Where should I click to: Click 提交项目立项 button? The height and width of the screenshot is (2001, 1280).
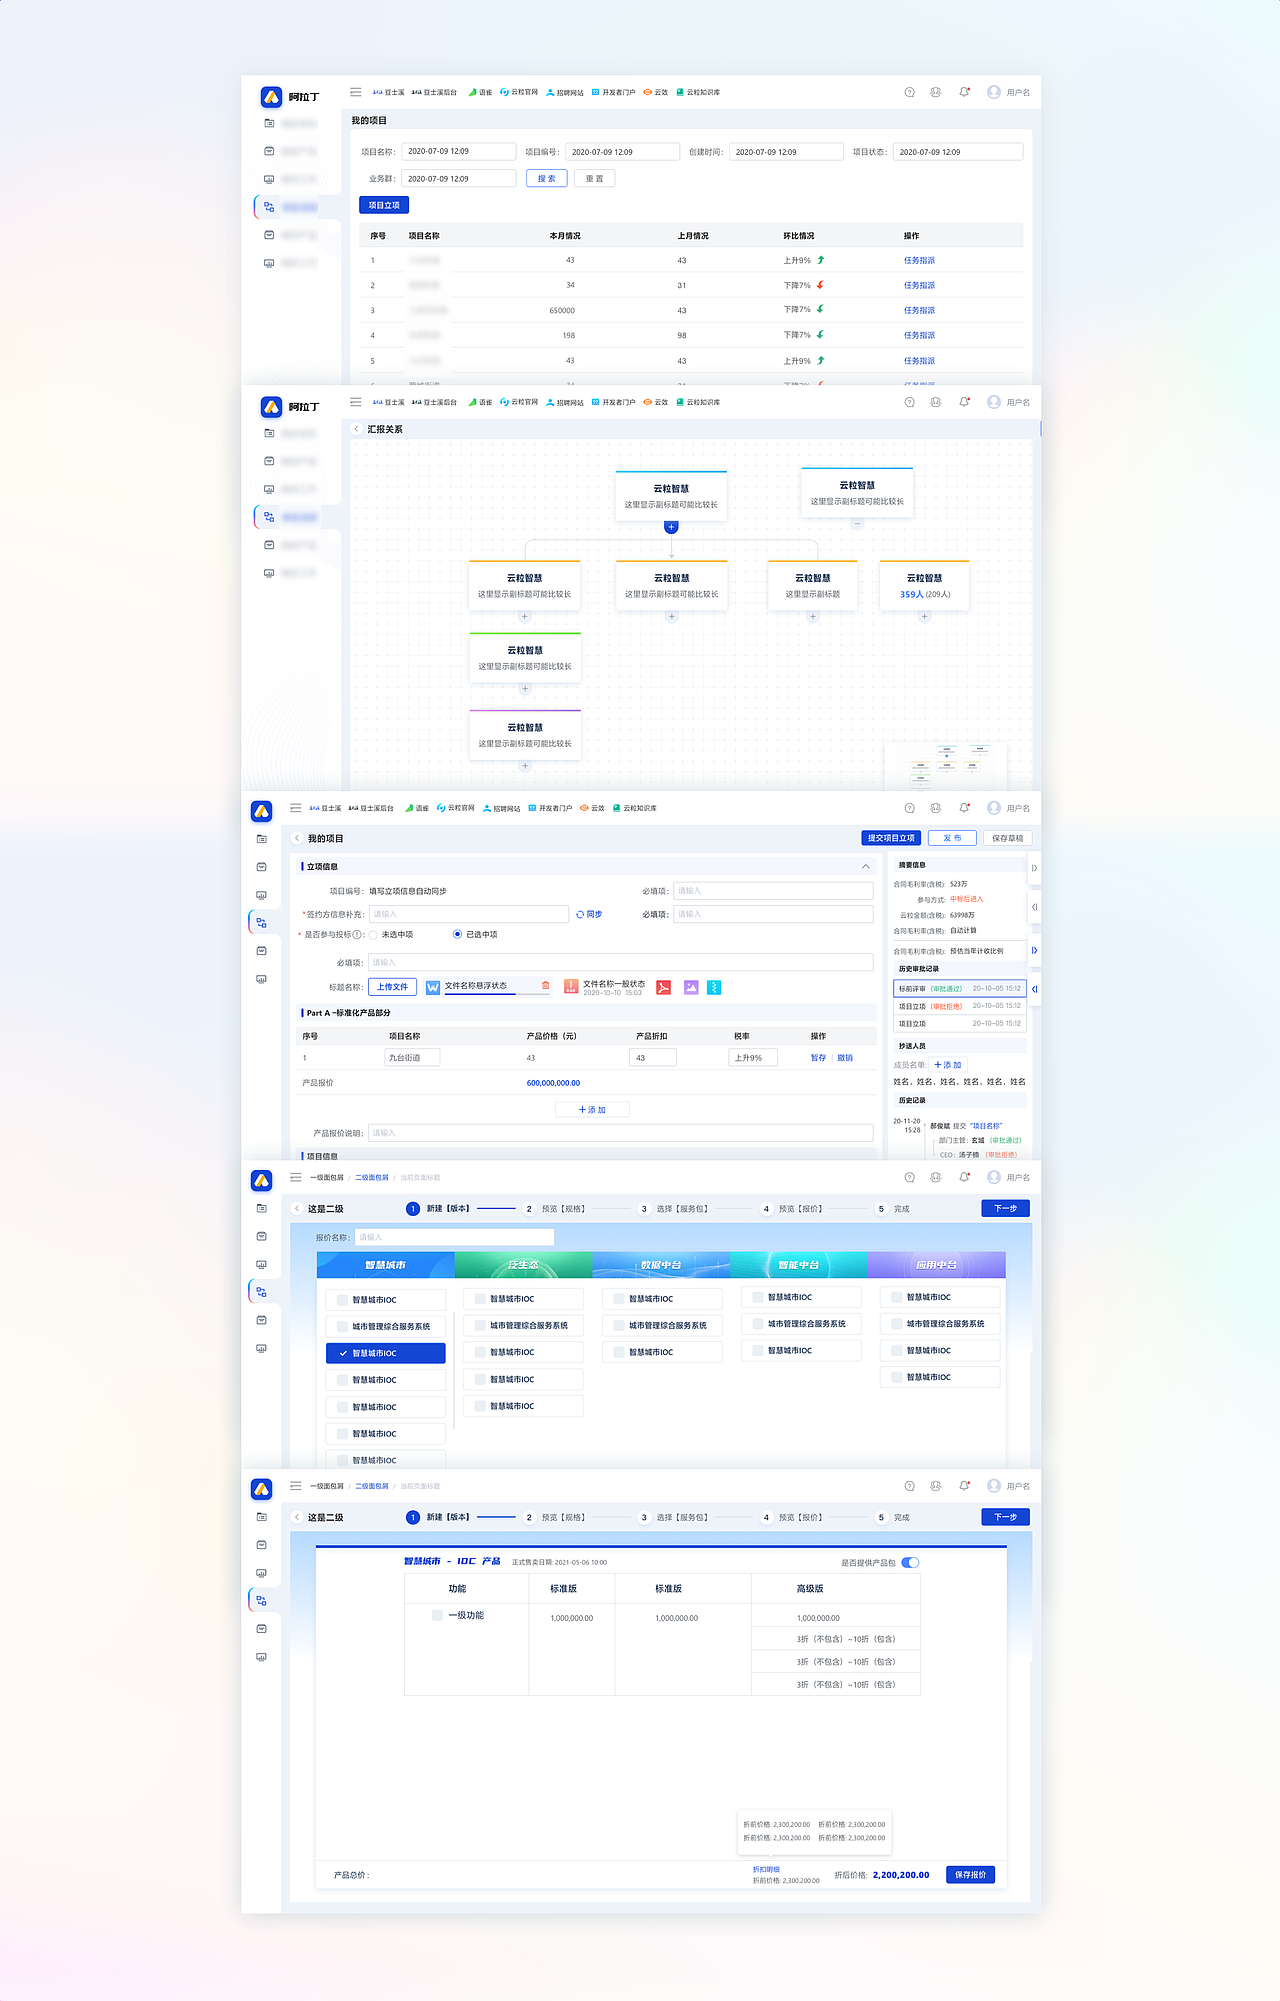[891, 838]
